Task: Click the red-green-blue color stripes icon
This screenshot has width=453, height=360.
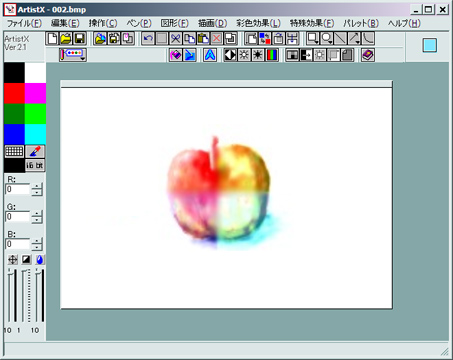Action: pos(272,55)
